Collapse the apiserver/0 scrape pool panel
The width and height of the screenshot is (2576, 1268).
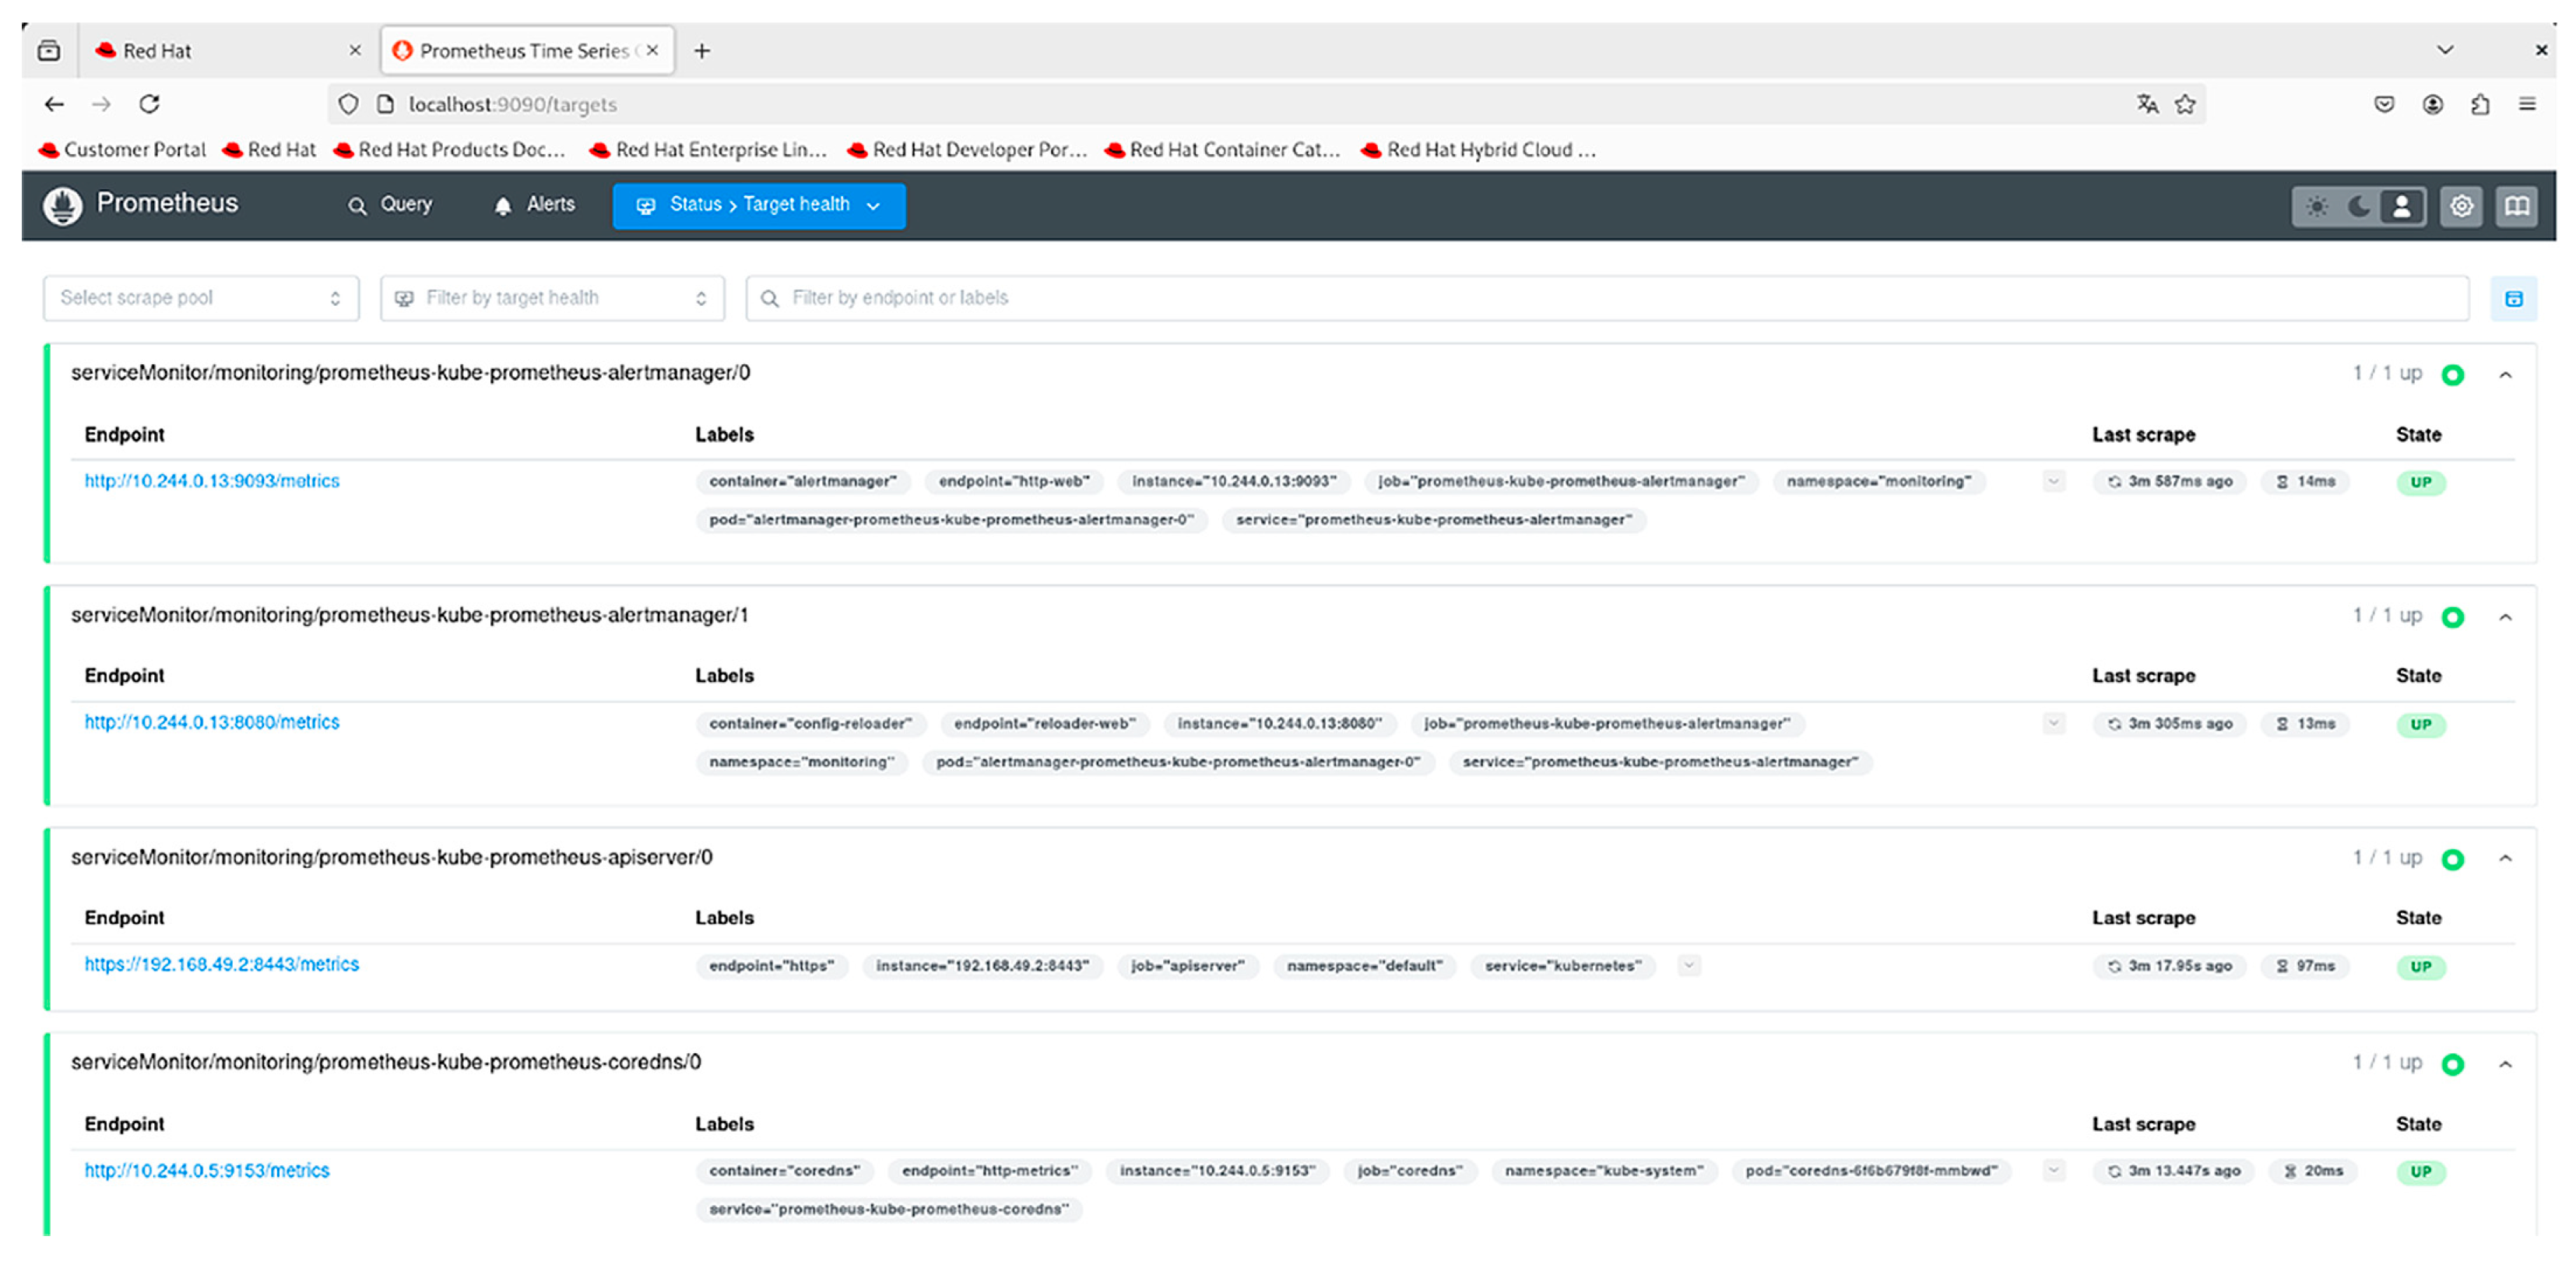(x=2505, y=858)
